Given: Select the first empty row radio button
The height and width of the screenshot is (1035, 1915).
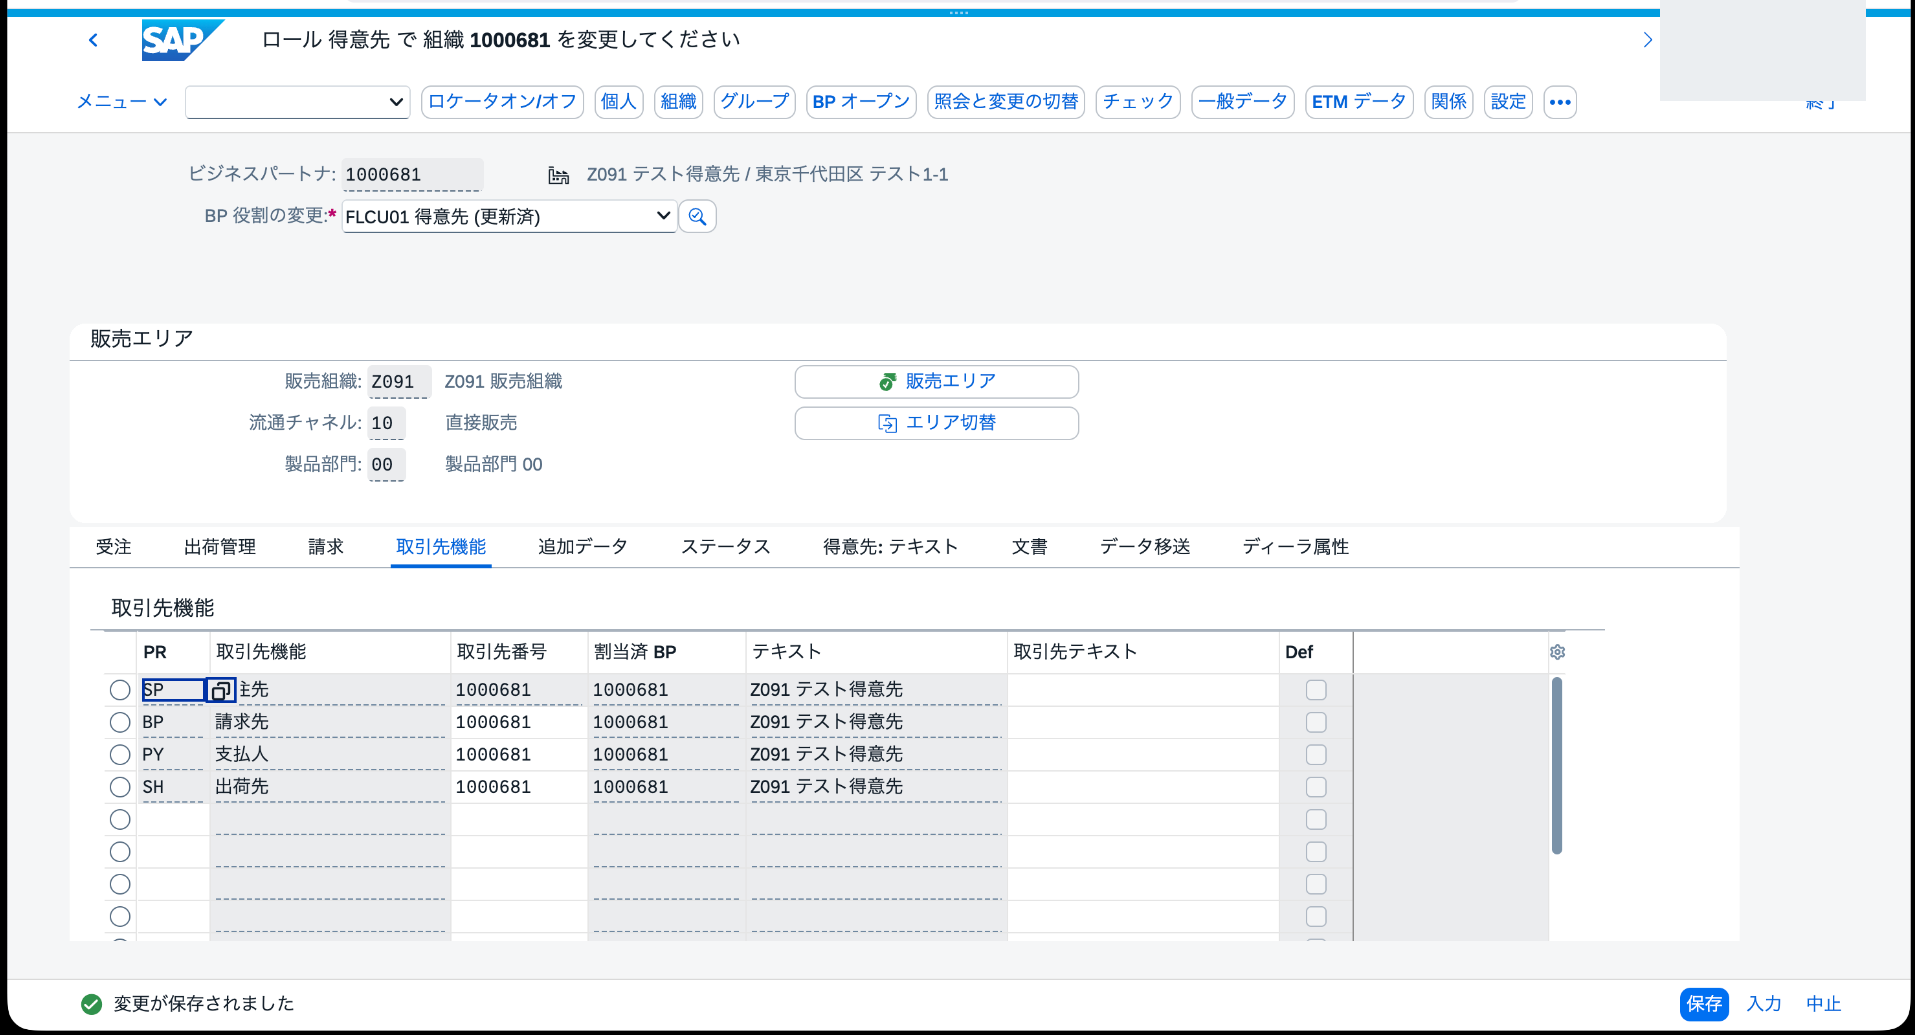Looking at the screenshot, I should coord(120,820).
